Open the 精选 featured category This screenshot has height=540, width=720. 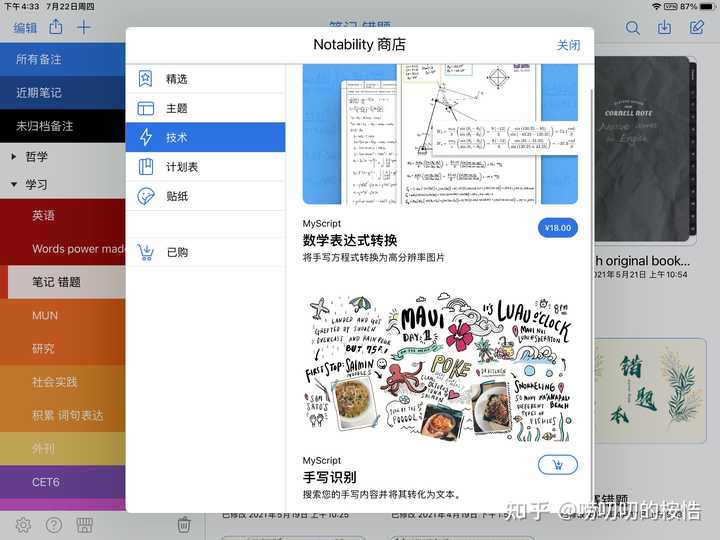click(x=205, y=79)
